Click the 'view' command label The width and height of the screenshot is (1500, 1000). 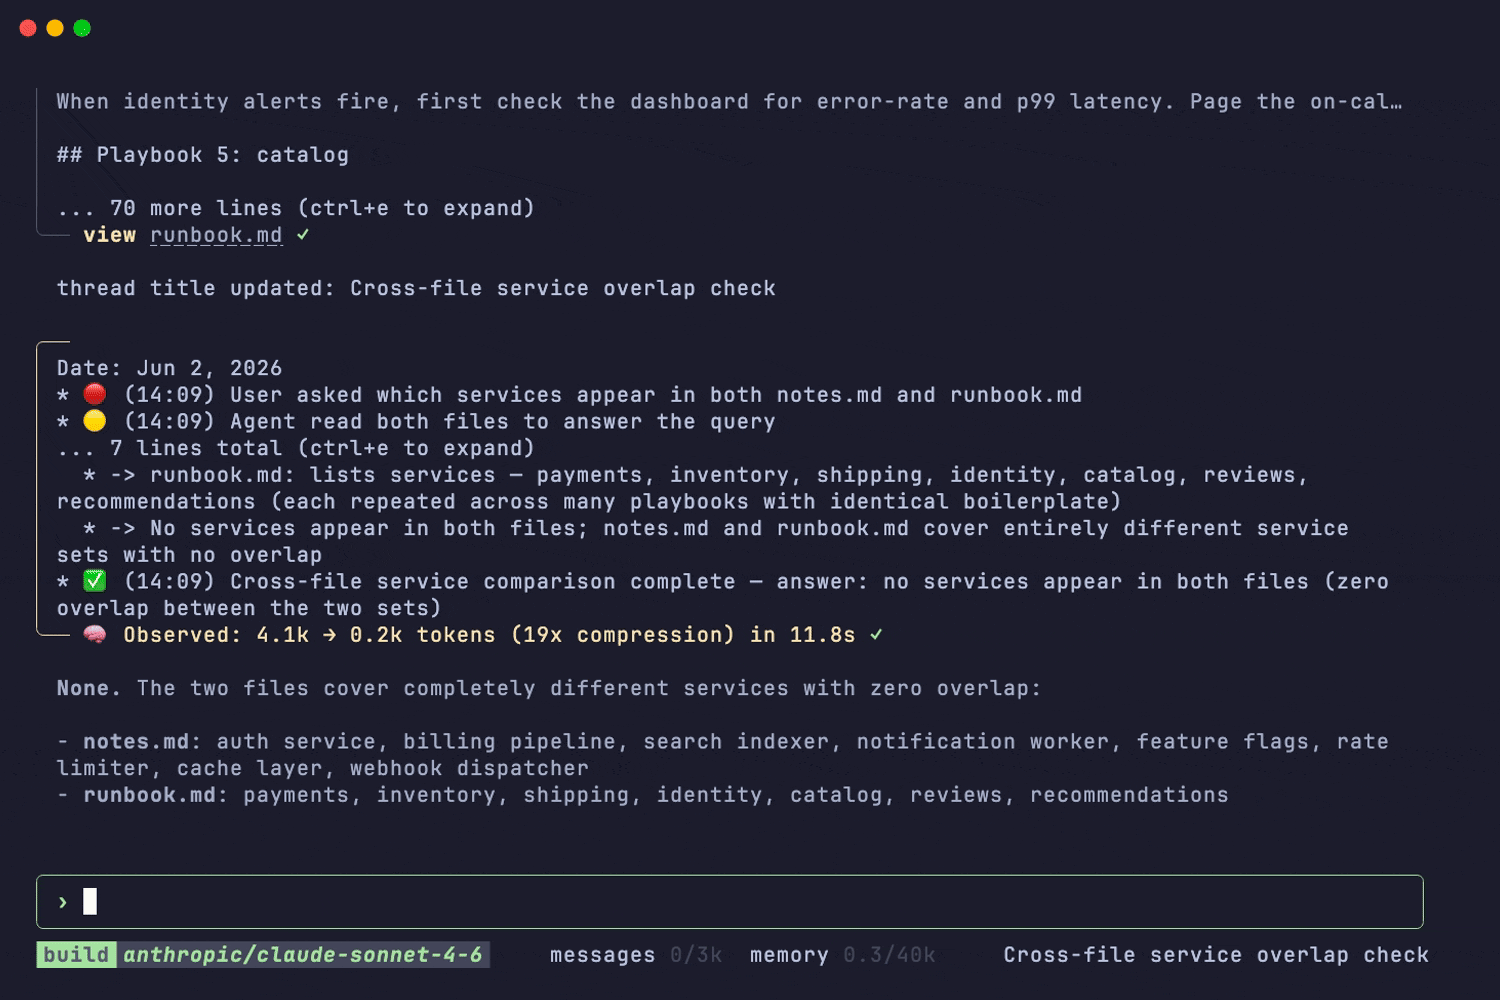[109, 235]
